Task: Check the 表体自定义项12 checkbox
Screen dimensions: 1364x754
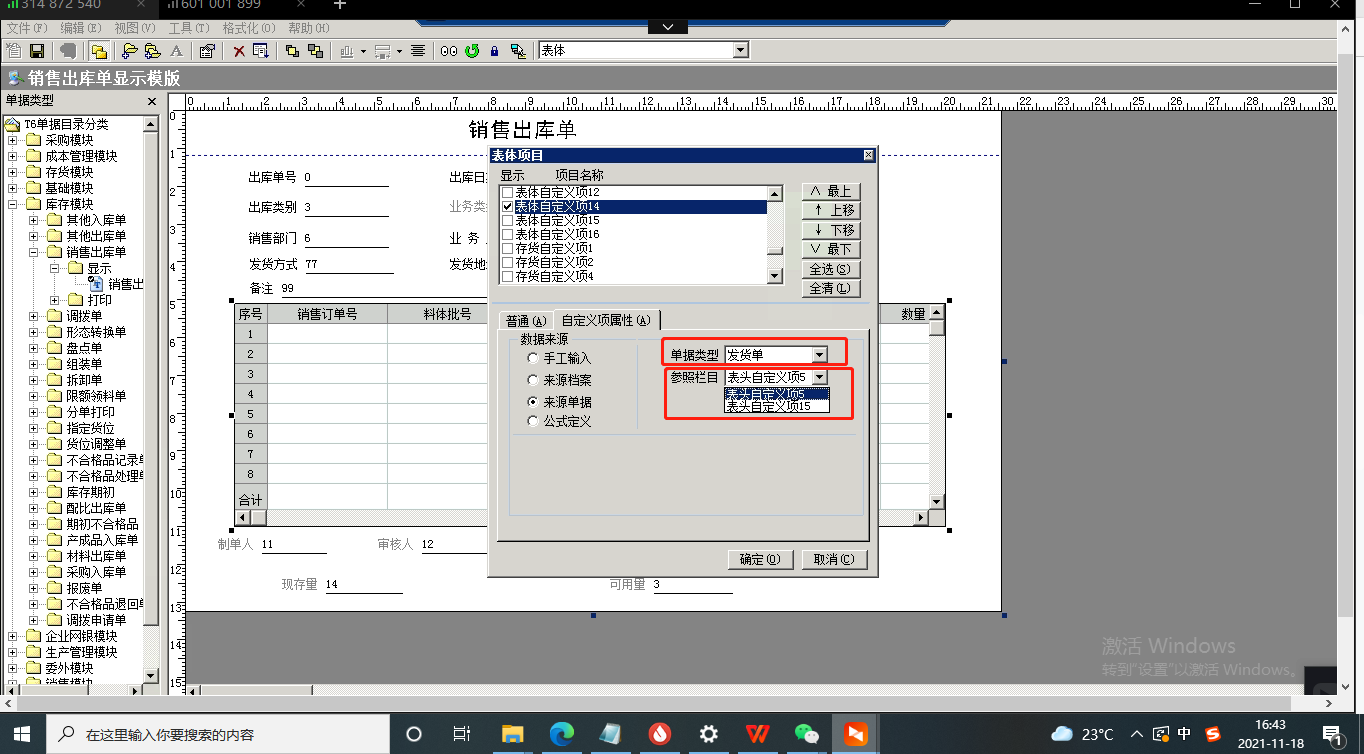Action: click(507, 192)
